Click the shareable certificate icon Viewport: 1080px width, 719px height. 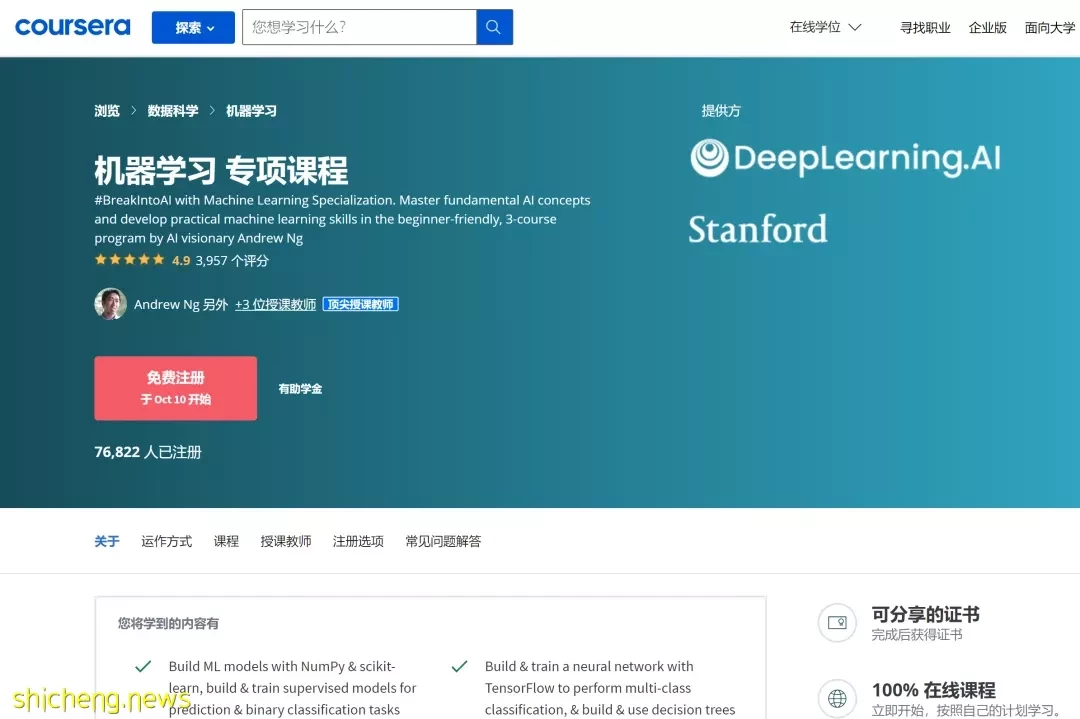point(837,623)
